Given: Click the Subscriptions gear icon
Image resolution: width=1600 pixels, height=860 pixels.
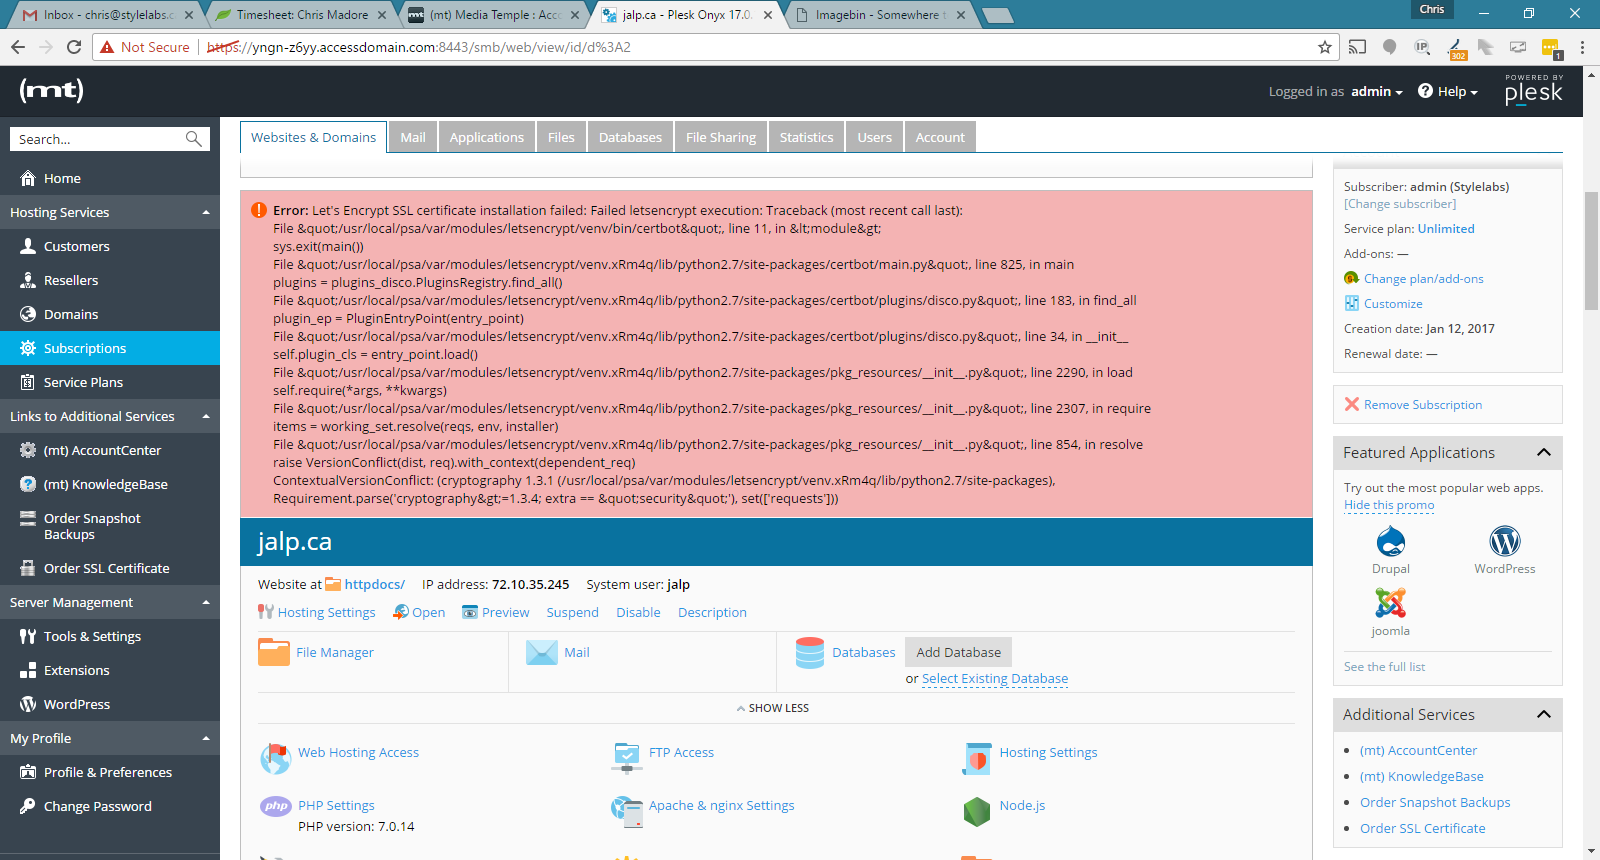Looking at the screenshot, I should (x=28, y=348).
